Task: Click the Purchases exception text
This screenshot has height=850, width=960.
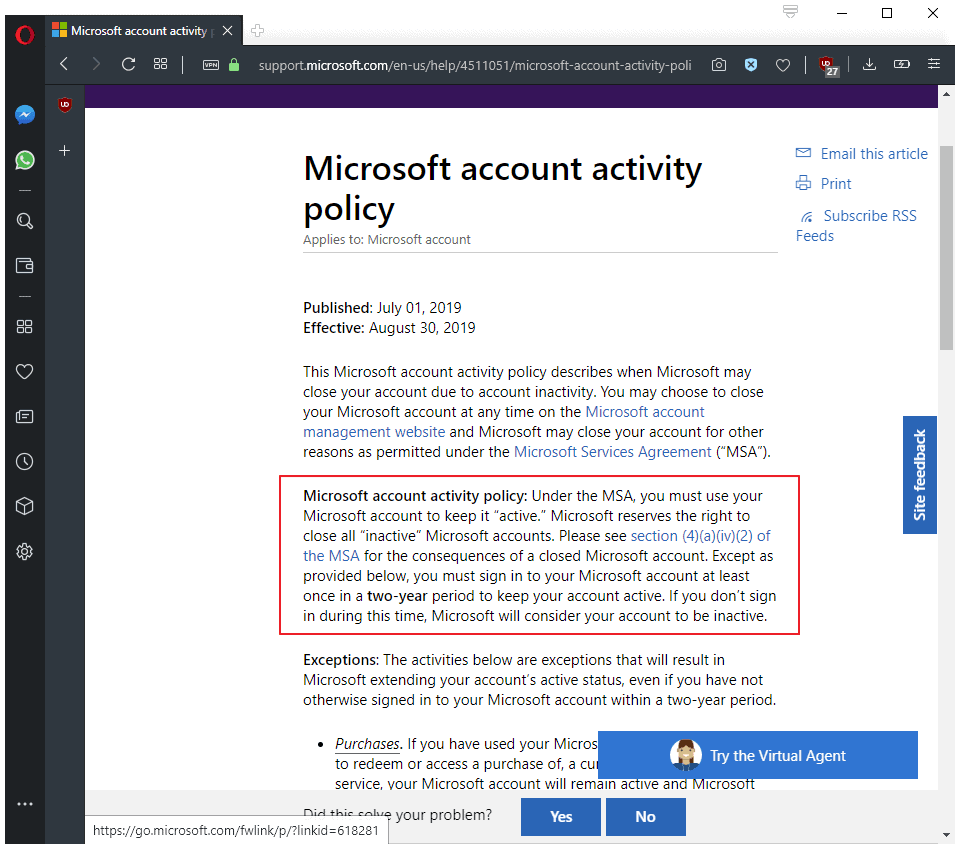Action: tap(367, 744)
